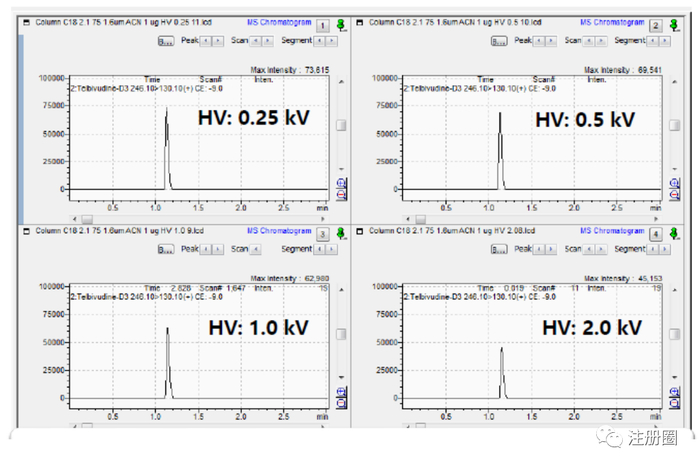Click the B... button in HV 0.25 kV panel

(x=166, y=41)
